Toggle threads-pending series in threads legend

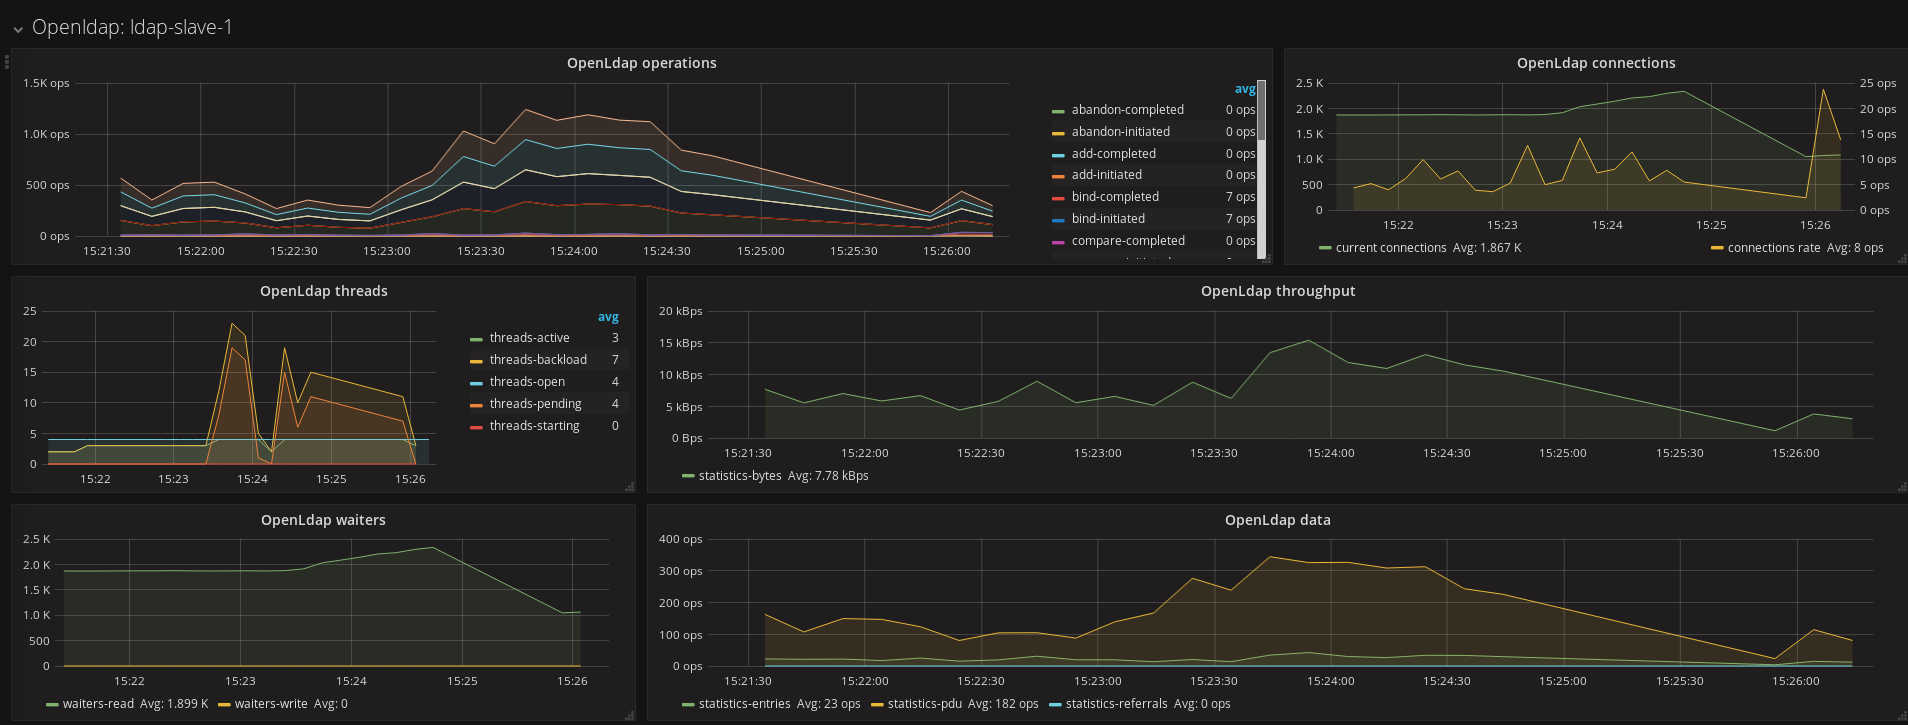click(x=535, y=404)
